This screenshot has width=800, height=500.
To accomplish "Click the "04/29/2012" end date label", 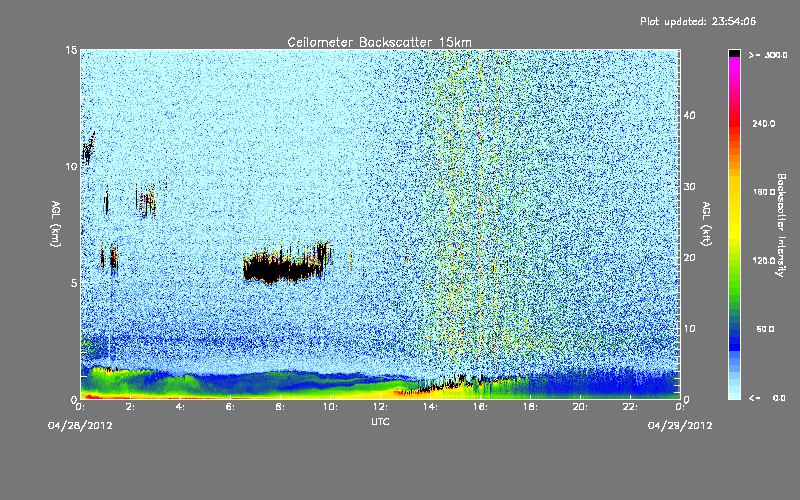I will coord(680,425).
